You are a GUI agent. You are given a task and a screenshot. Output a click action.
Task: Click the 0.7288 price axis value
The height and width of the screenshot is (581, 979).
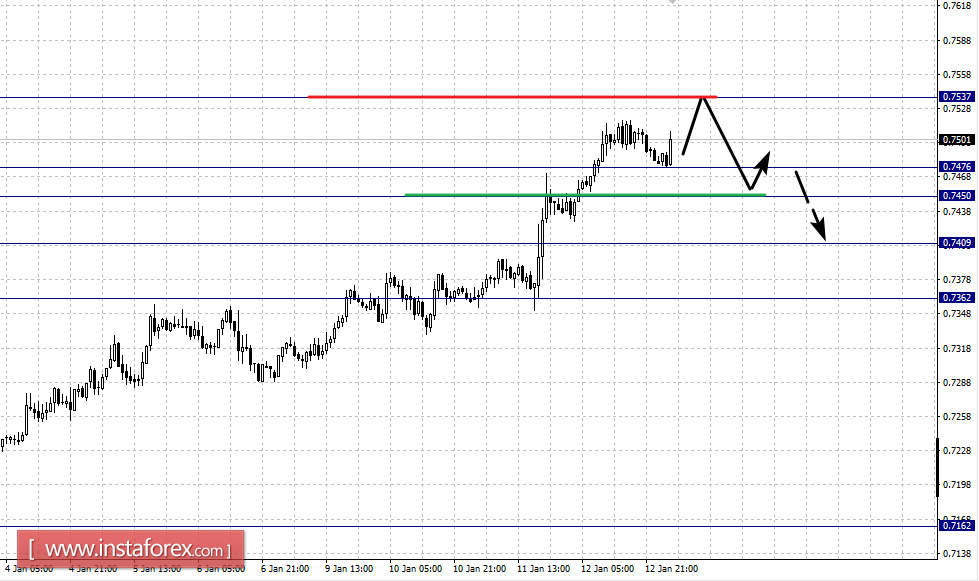[957, 383]
